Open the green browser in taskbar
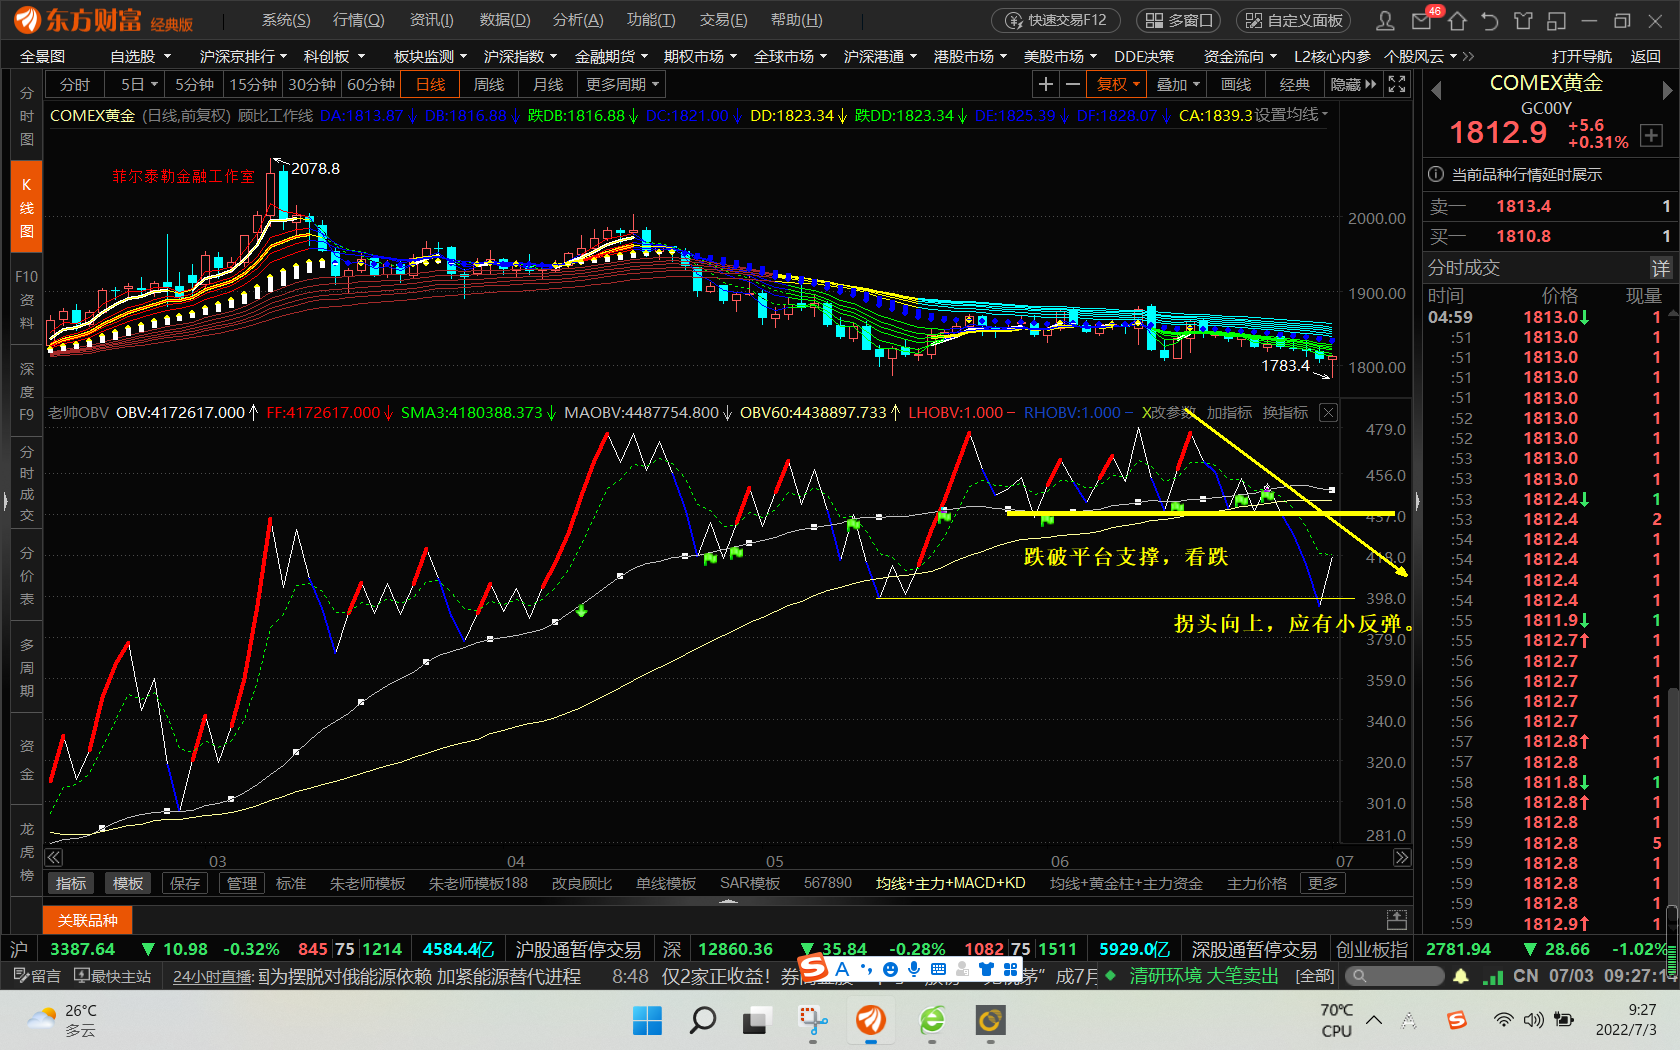The image size is (1680, 1050). [x=932, y=1020]
